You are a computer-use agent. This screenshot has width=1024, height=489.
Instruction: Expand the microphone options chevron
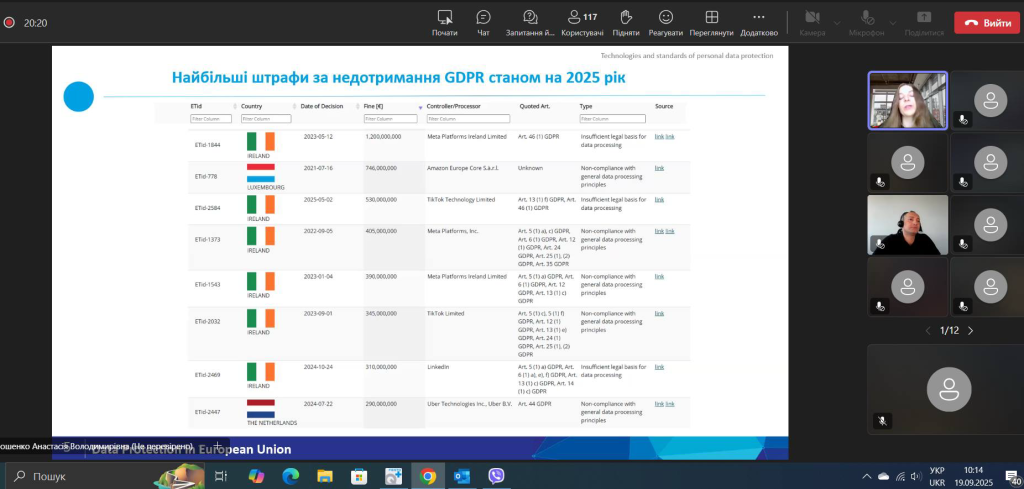[x=893, y=23]
